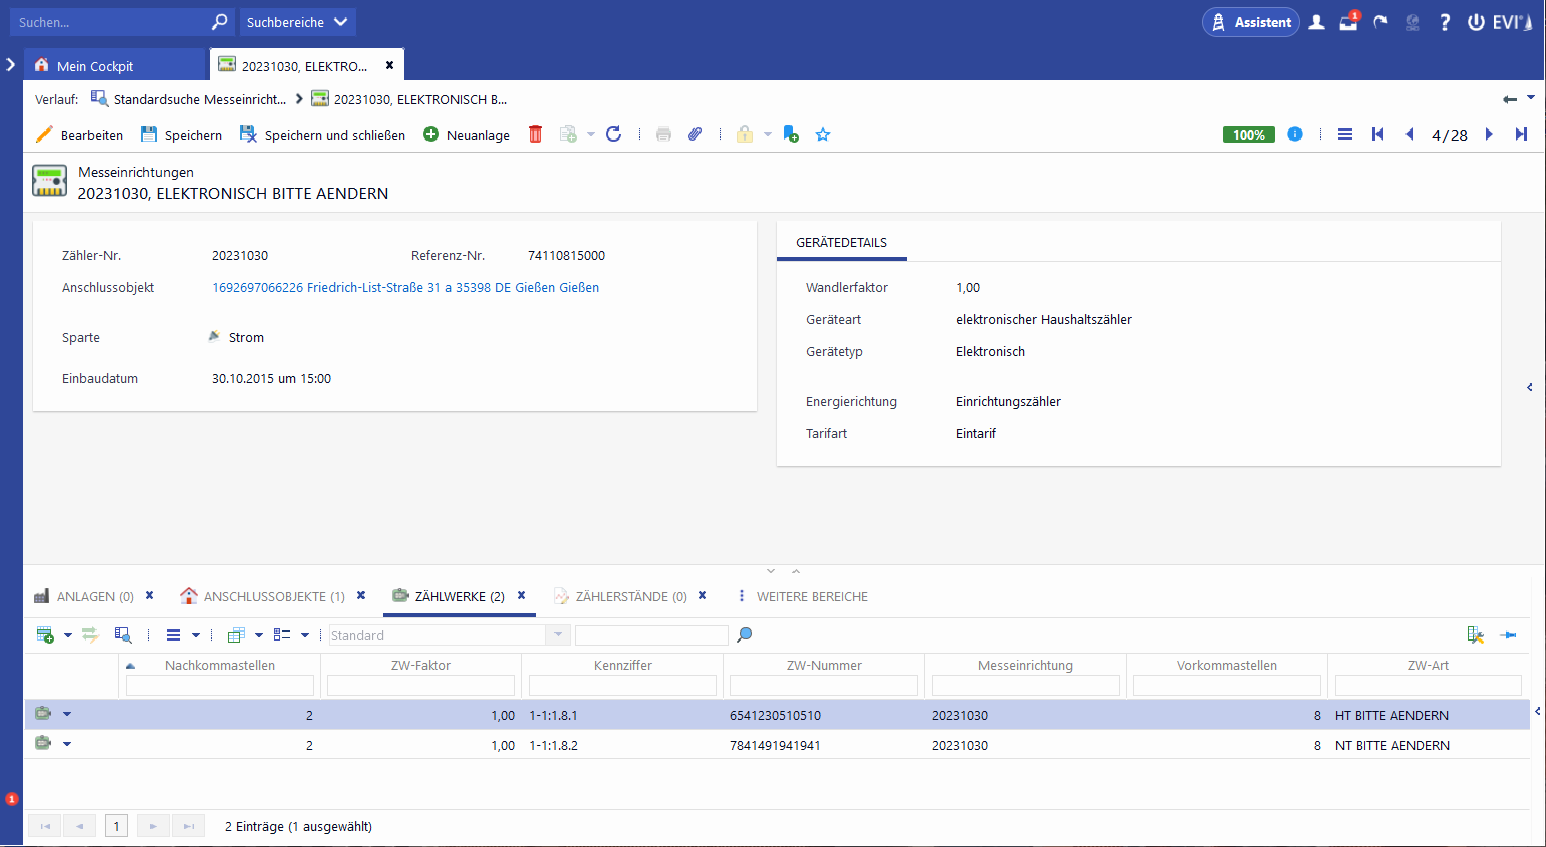
Task: Click the blue info icon beside 100%
Action: (x=1295, y=134)
